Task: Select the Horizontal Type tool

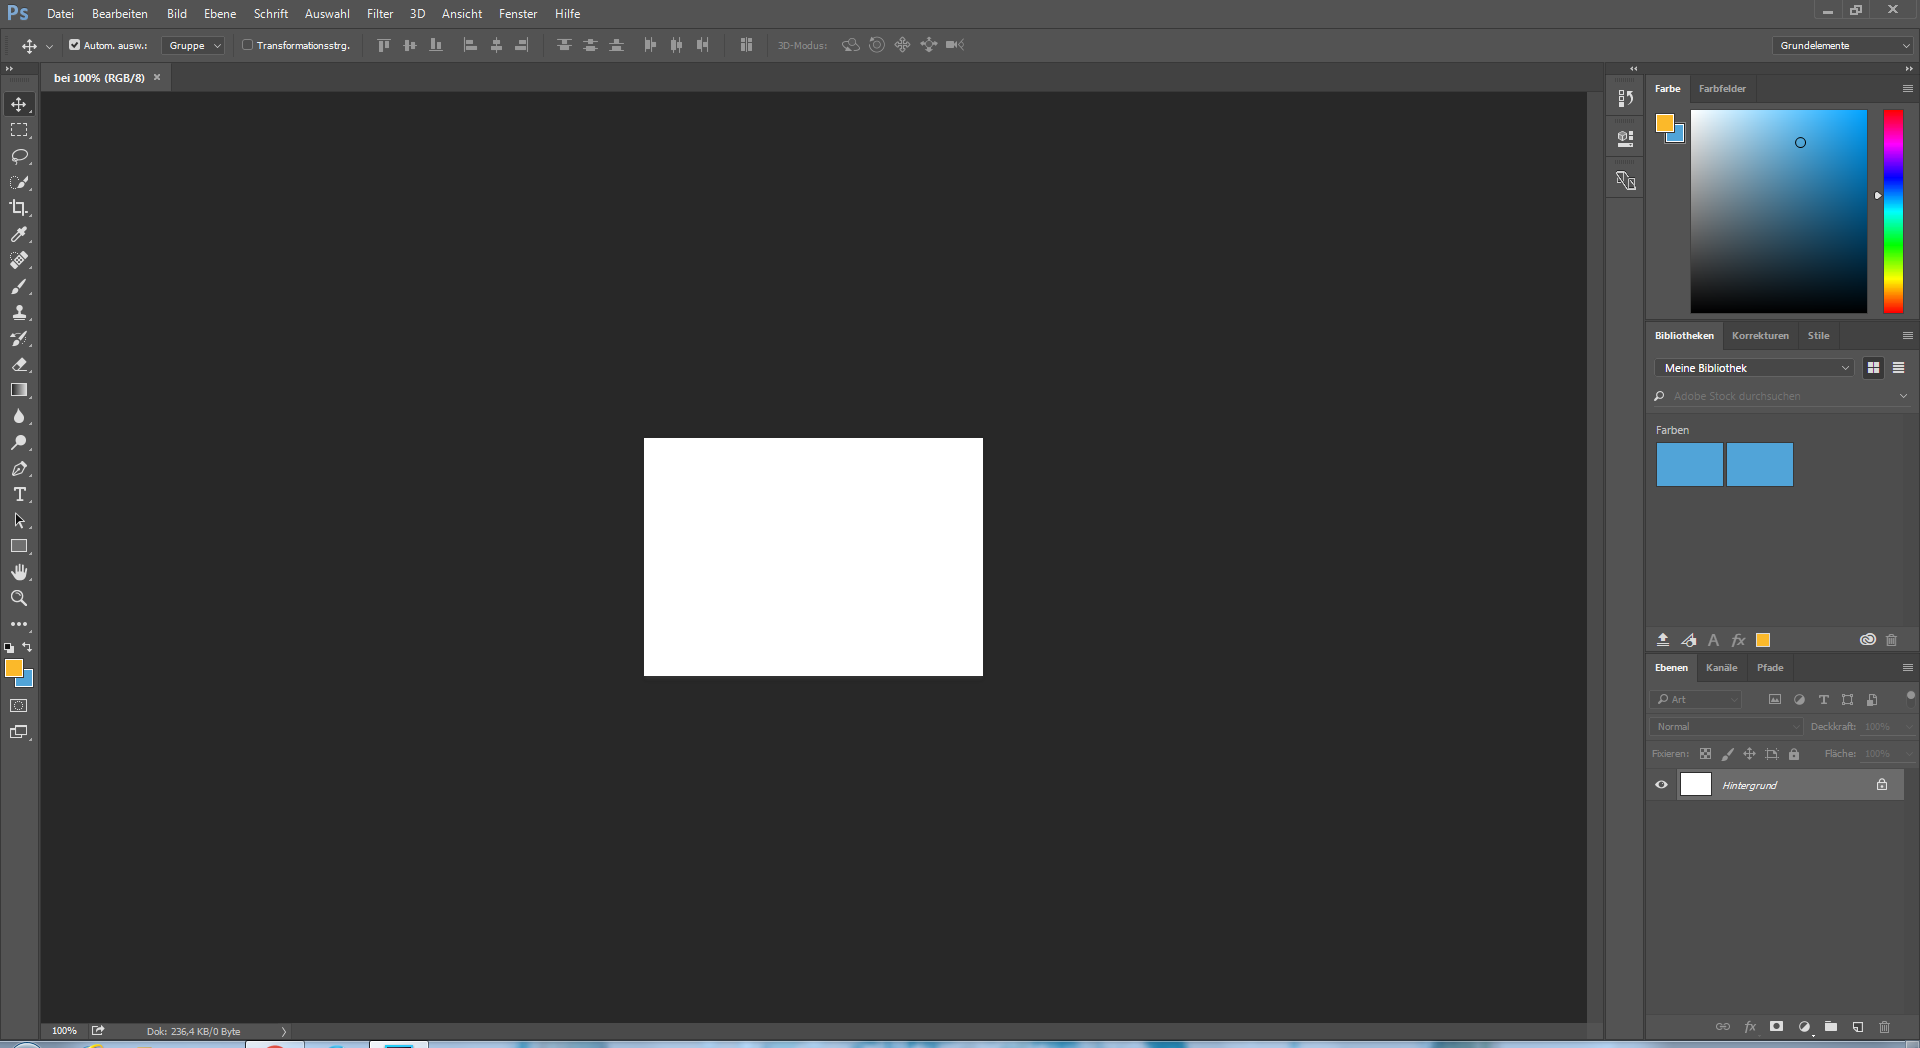Action: (19, 495)
